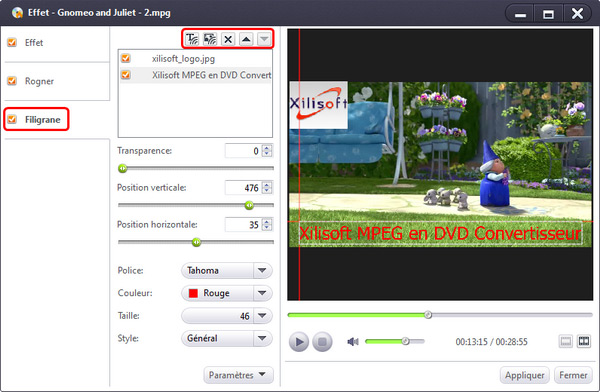Viewport: 600px width, 392px height.
Task: Click the Position horizontale value field
Action: (243, 225)
